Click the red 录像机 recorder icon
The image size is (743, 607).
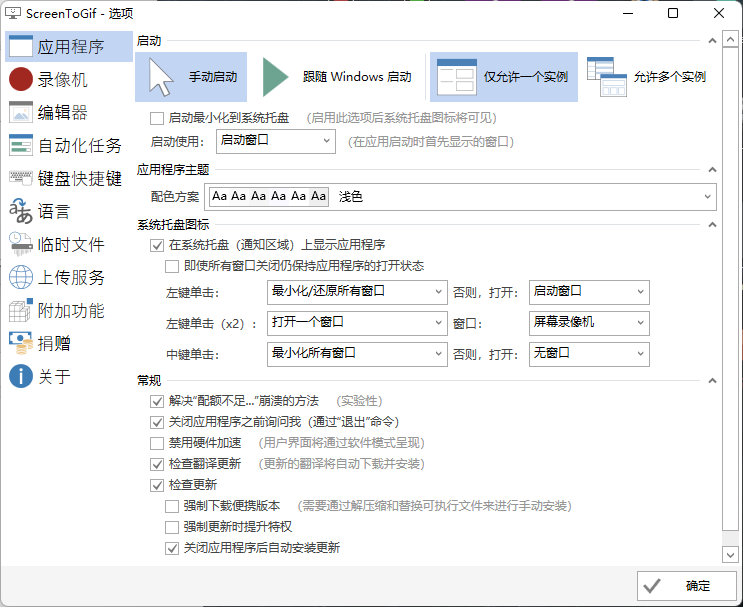point(21,79)
